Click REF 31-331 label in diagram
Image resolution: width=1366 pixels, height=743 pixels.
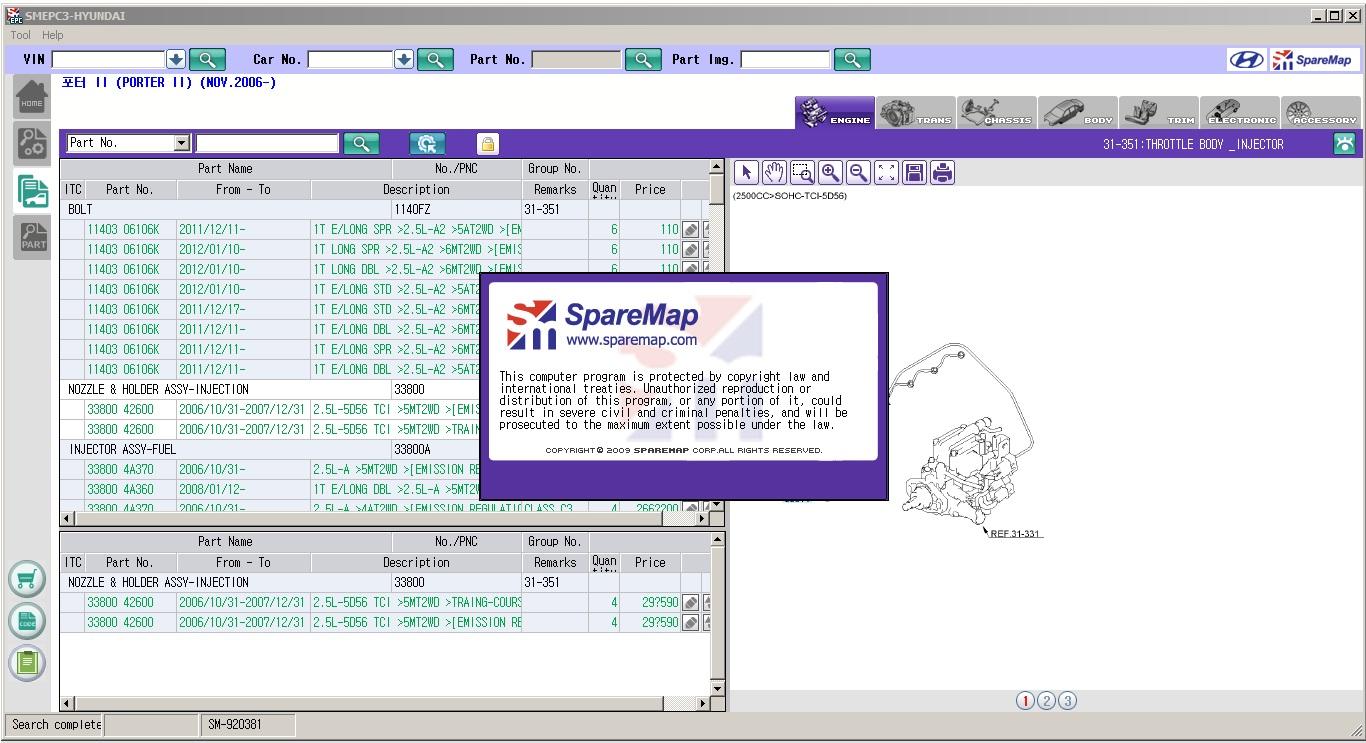coord(1016,533)
